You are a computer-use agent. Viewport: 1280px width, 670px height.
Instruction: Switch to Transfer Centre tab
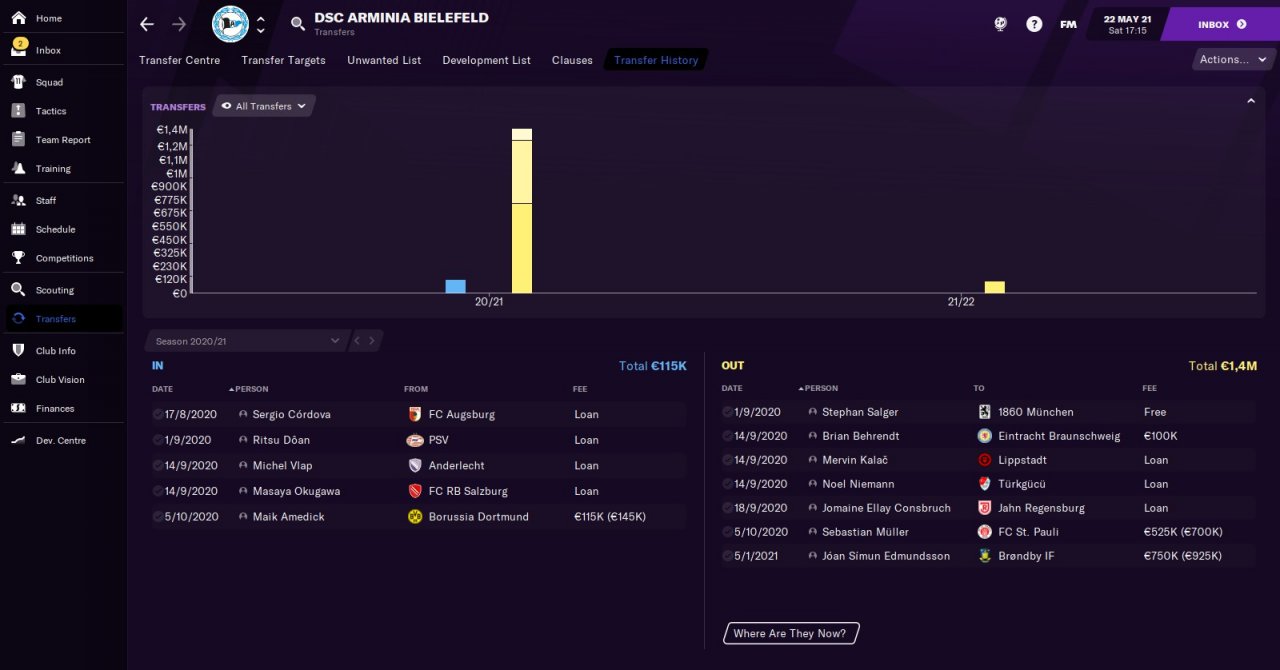(180, 60)
